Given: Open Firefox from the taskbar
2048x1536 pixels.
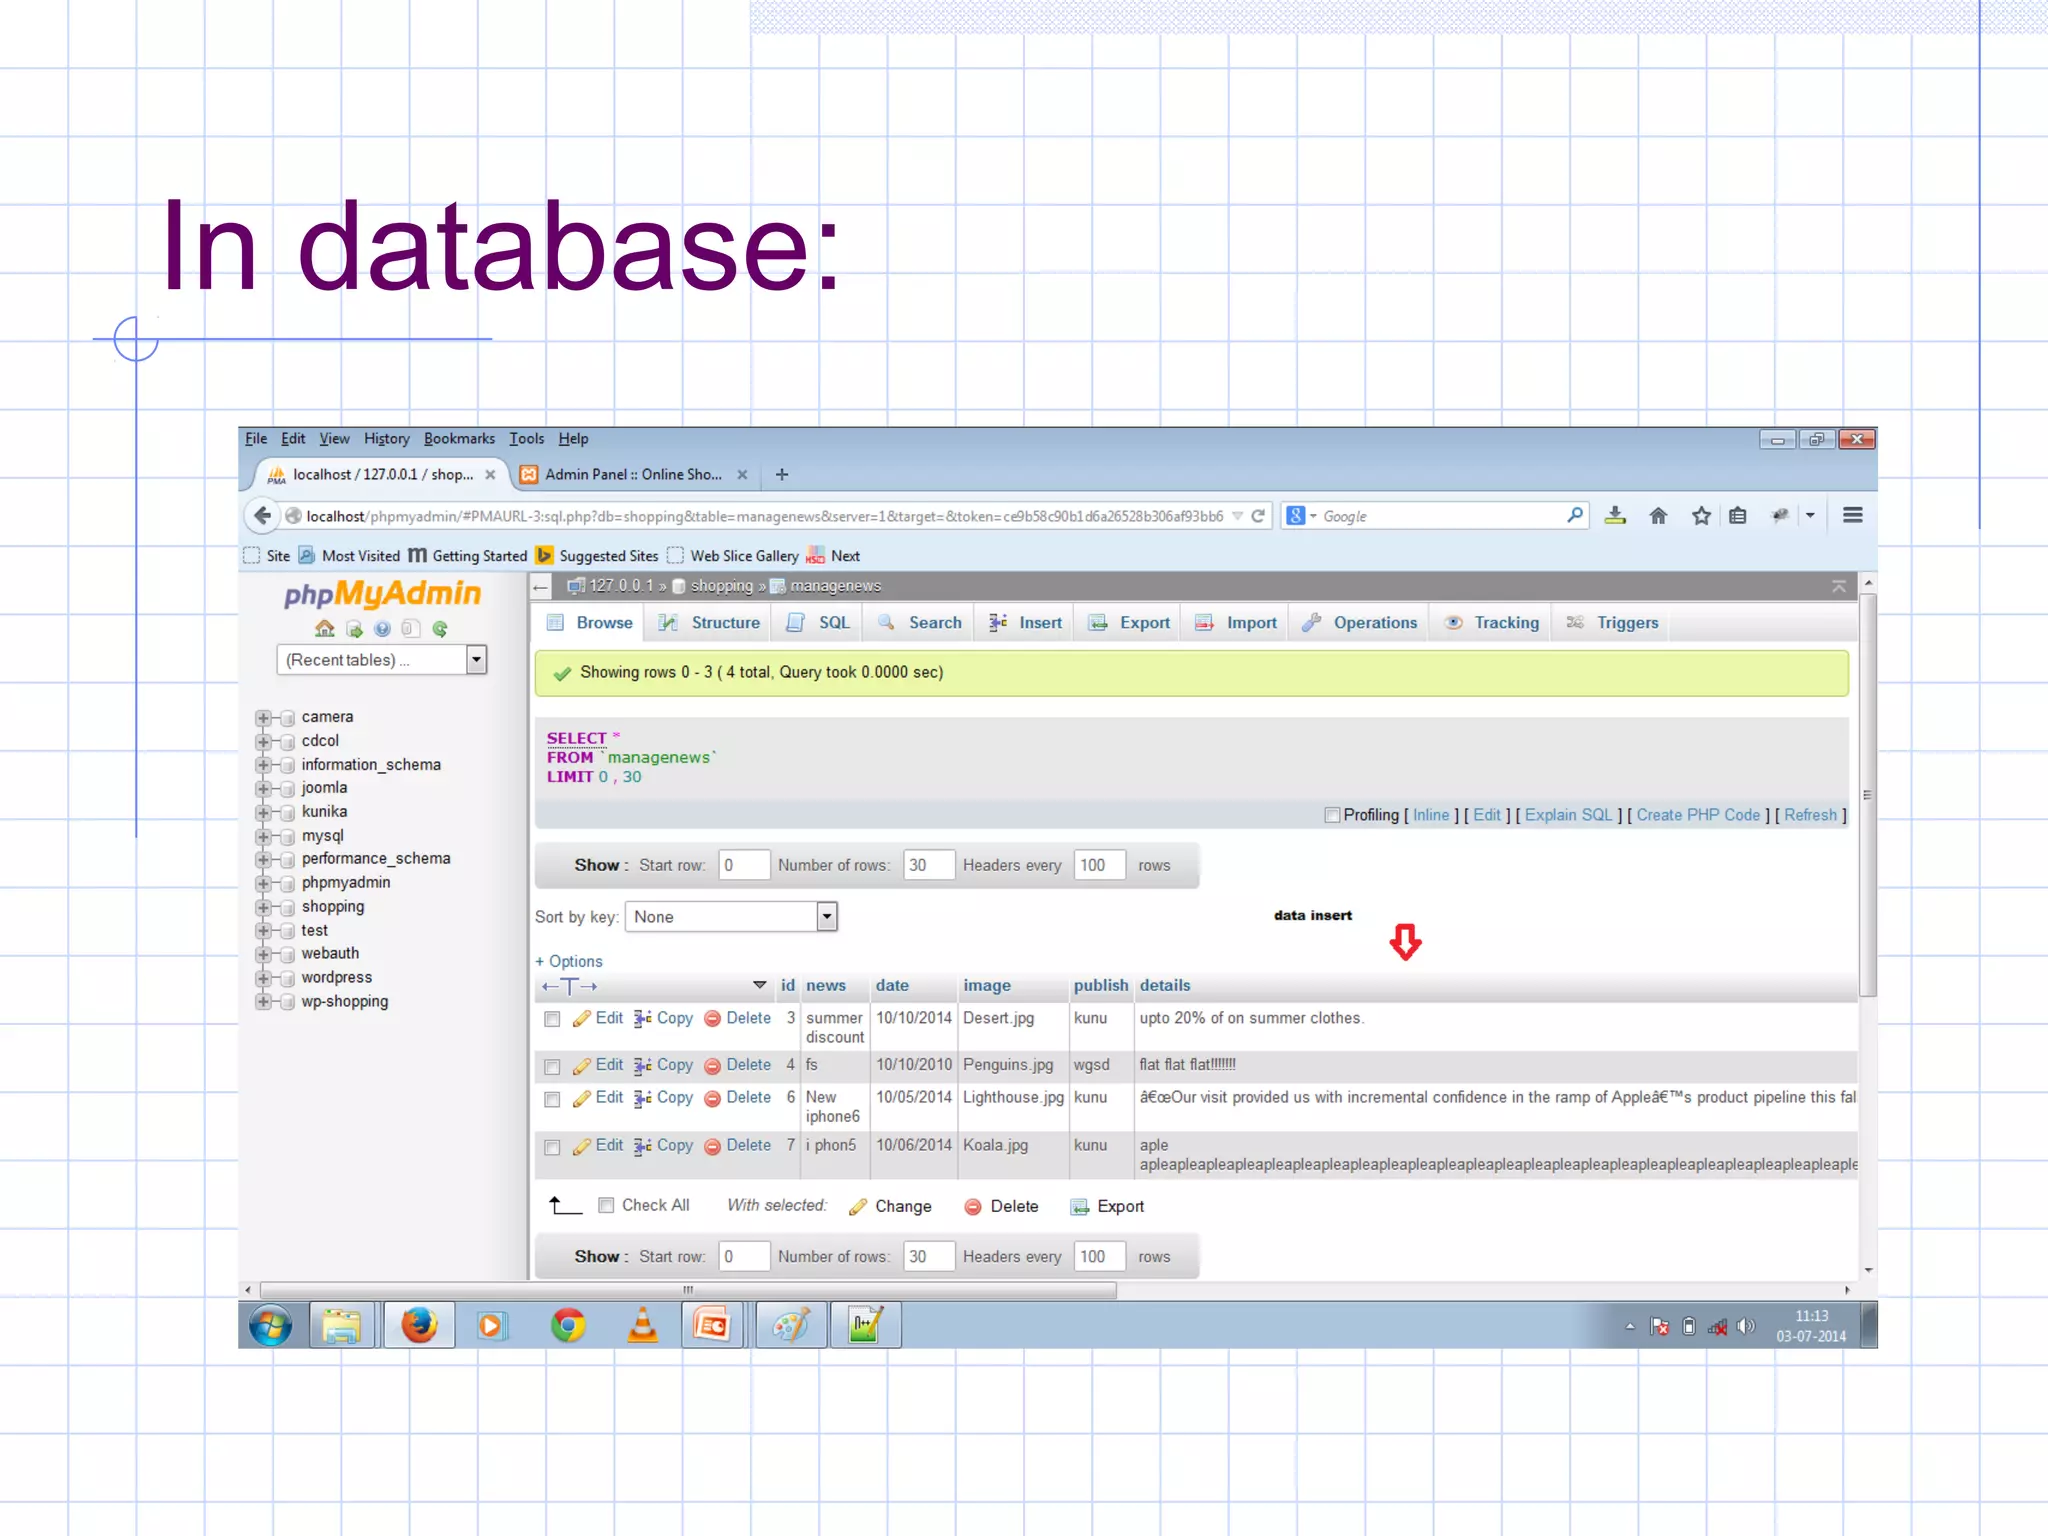Looking at the screenshot, I should tap(419, 1326).
